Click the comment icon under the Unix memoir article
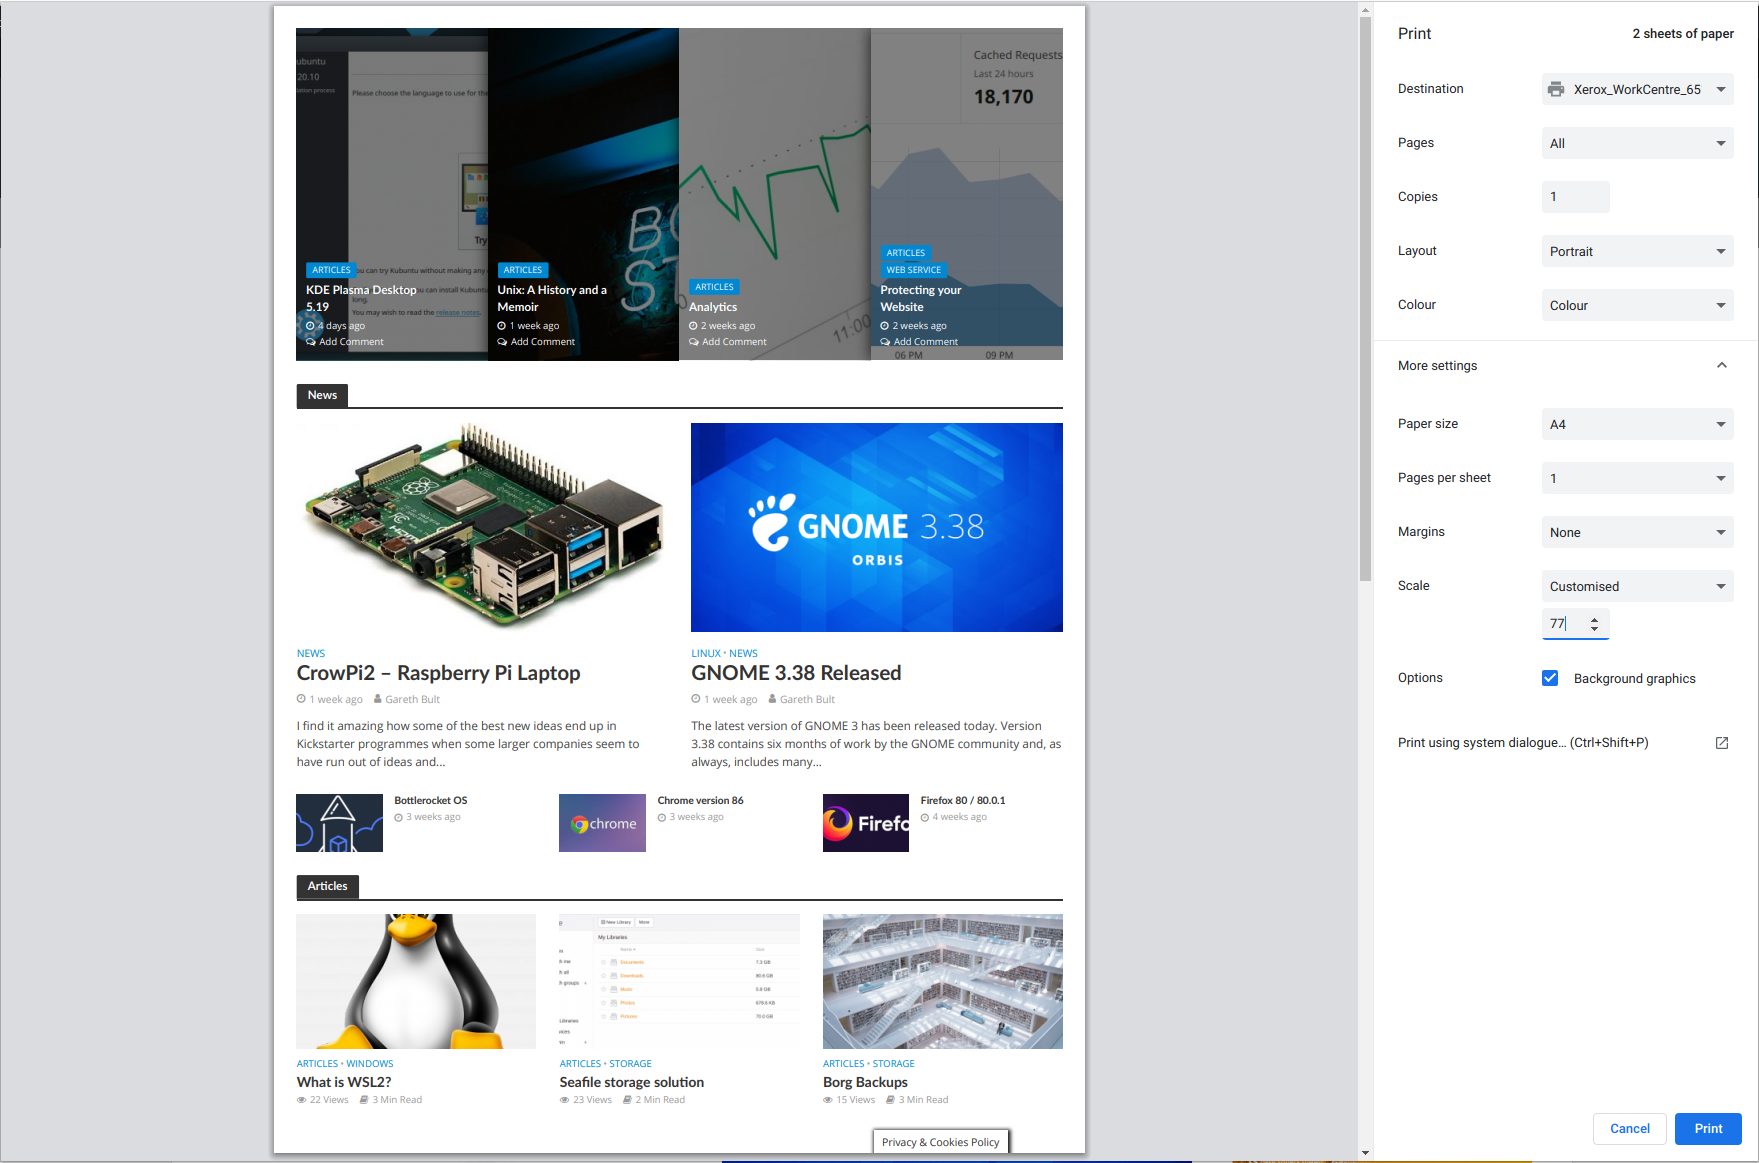The image size is (1759, 1163). pyautogui.click(x=501, y=341)
